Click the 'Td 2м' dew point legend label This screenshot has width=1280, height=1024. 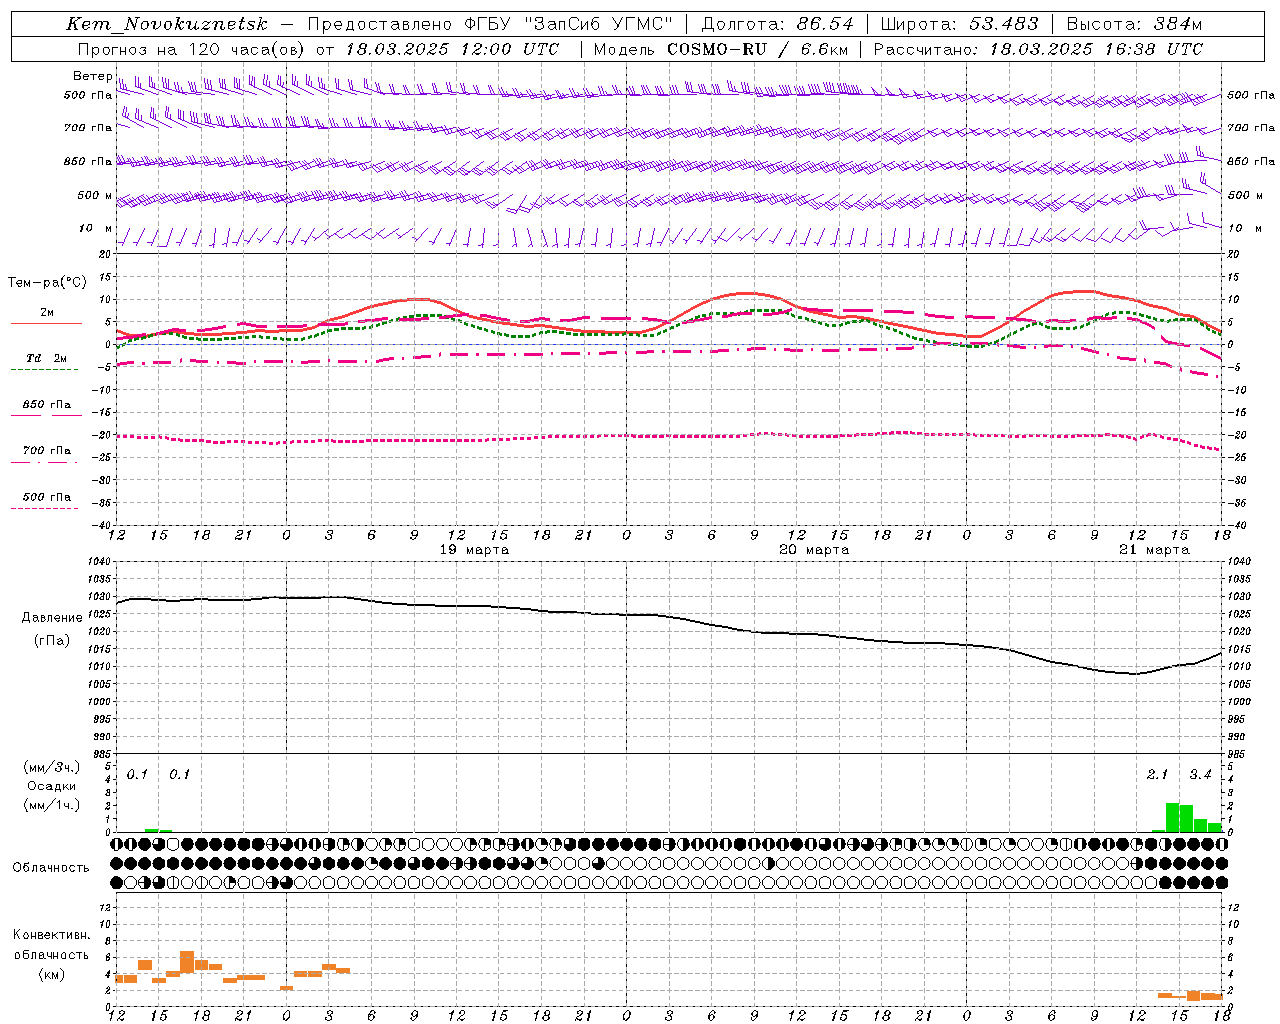point(47,358)
